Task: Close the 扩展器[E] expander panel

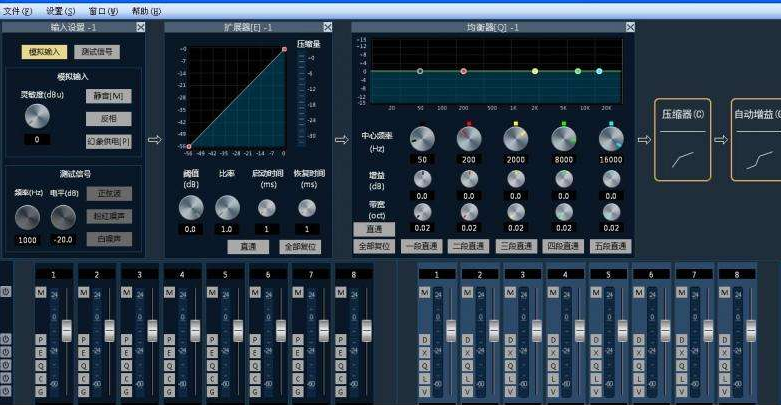Action: point(327,27)
